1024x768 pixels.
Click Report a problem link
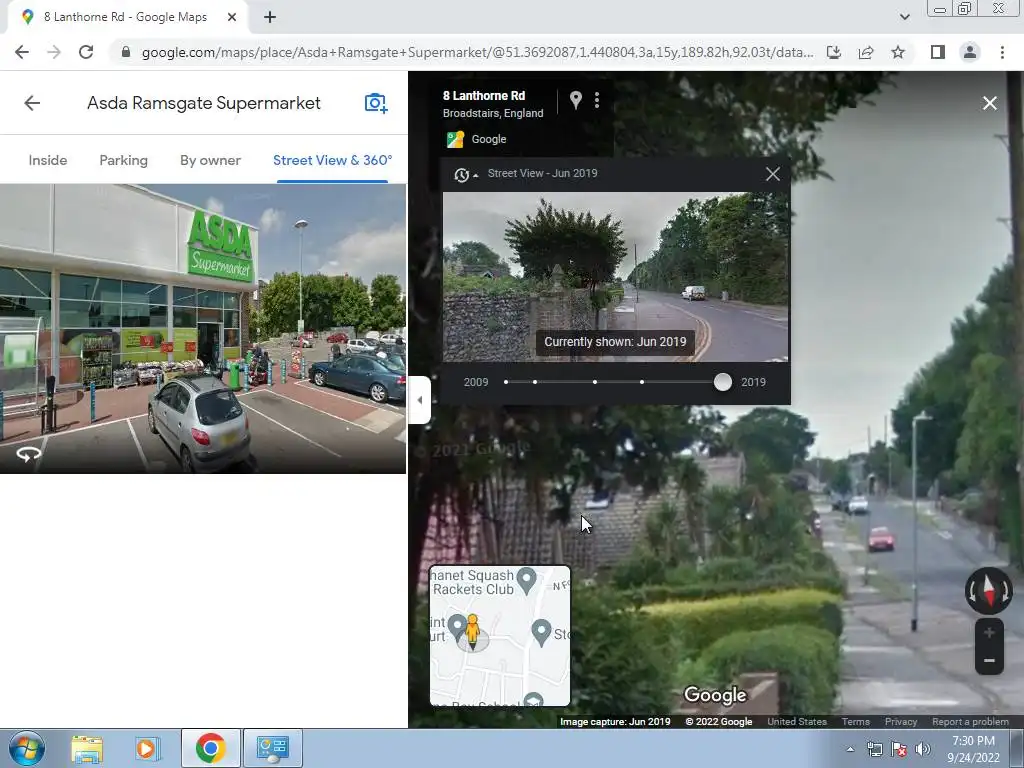(x=970, y=722)
